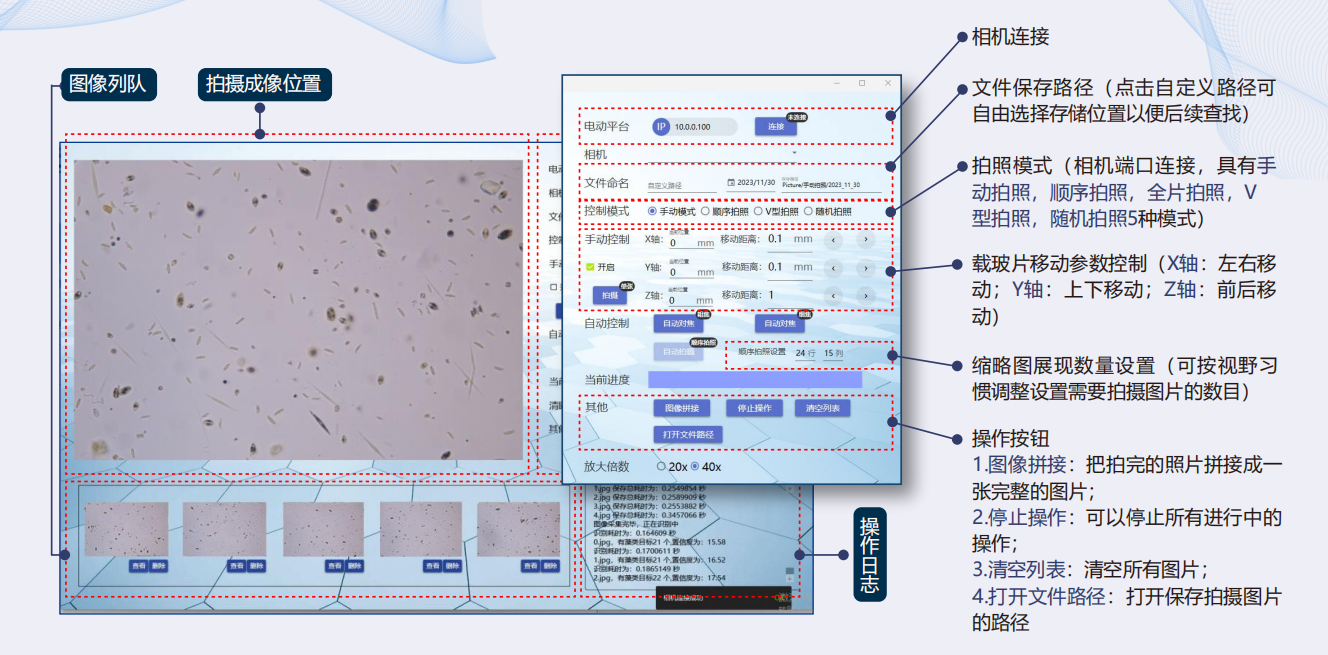Click the calendar icon next to 2023/11/30
Screen dimensions: 1328x655
click(x=731, y=183)
